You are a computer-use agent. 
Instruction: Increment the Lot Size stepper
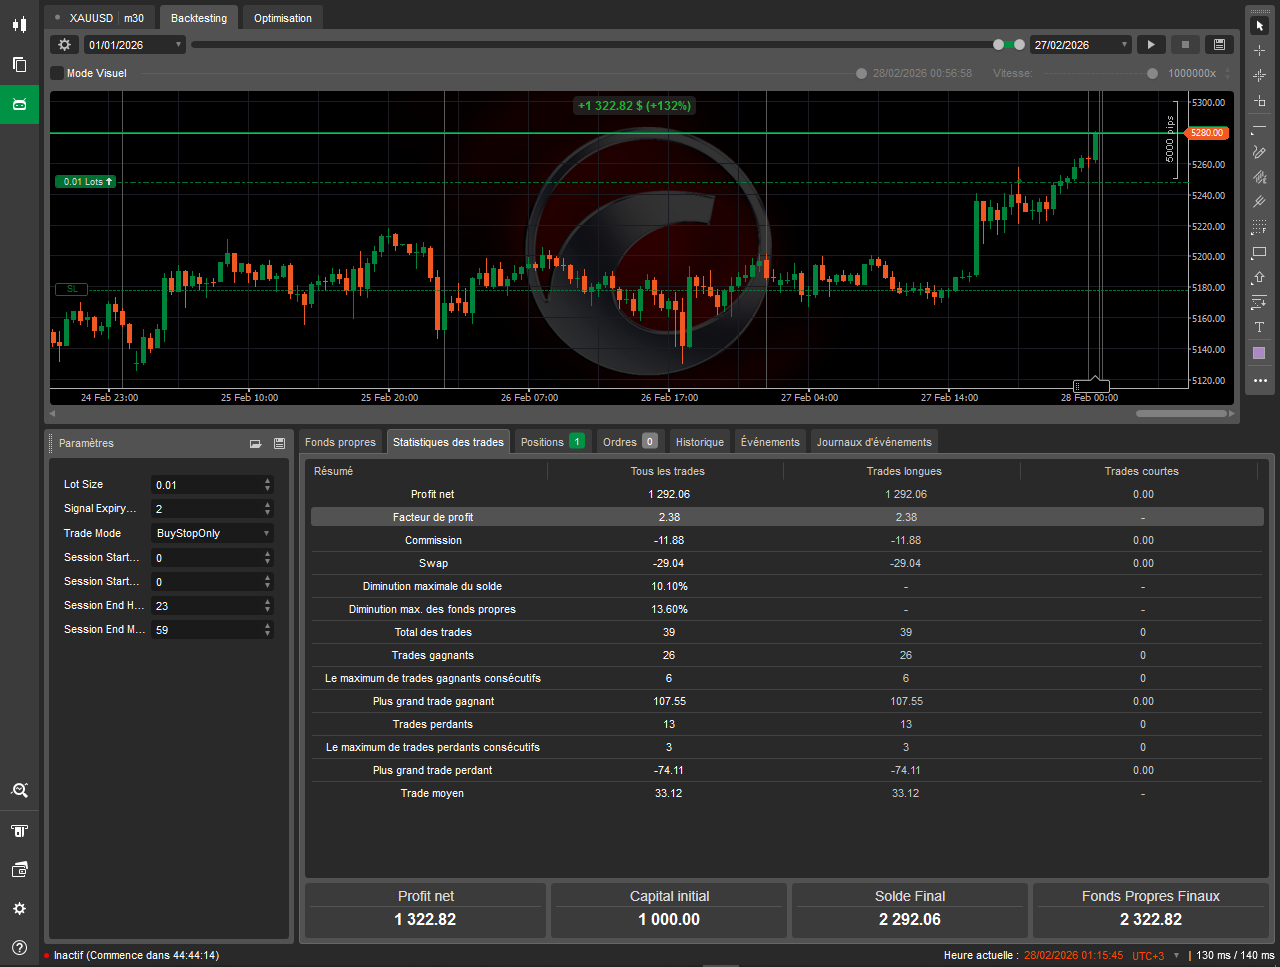coord(266,479)
